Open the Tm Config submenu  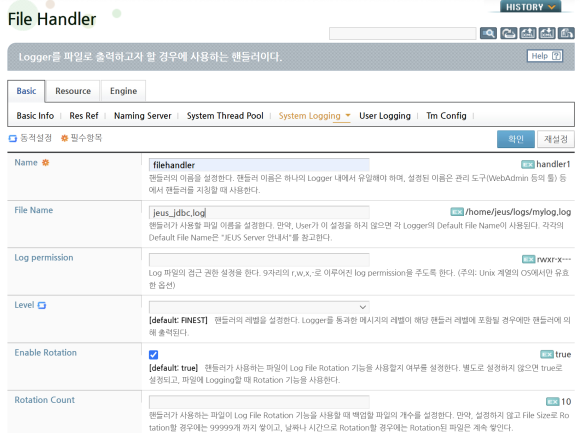tap(446, 116)
